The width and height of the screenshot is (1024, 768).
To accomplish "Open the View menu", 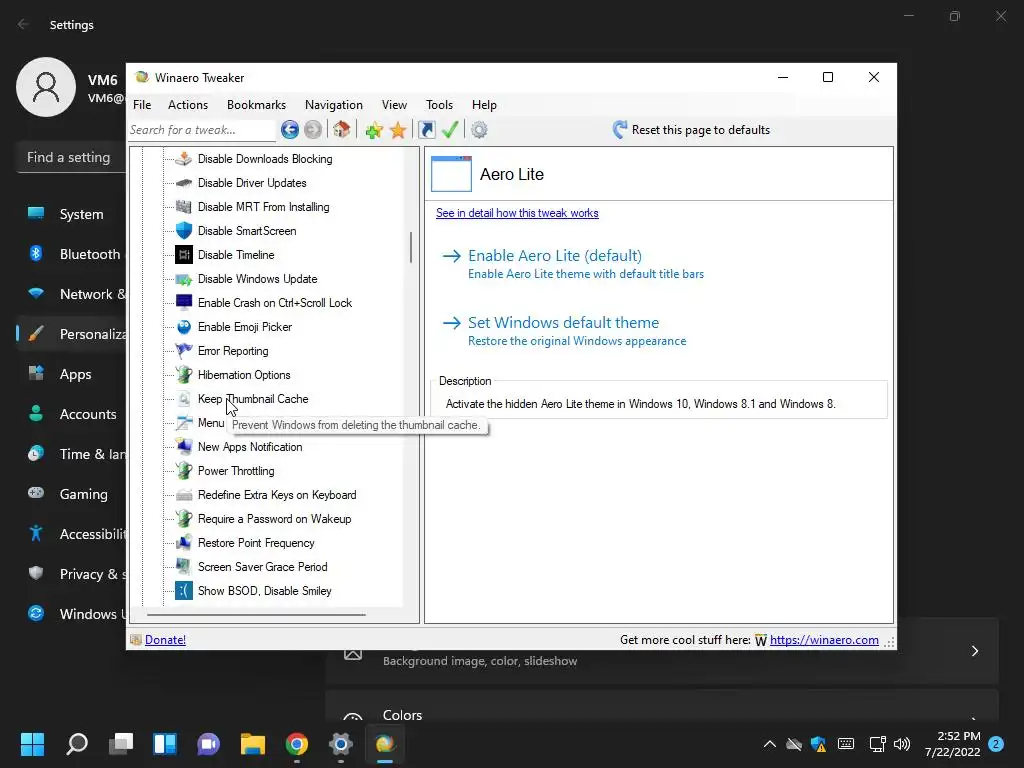I will tap(394, 104).
